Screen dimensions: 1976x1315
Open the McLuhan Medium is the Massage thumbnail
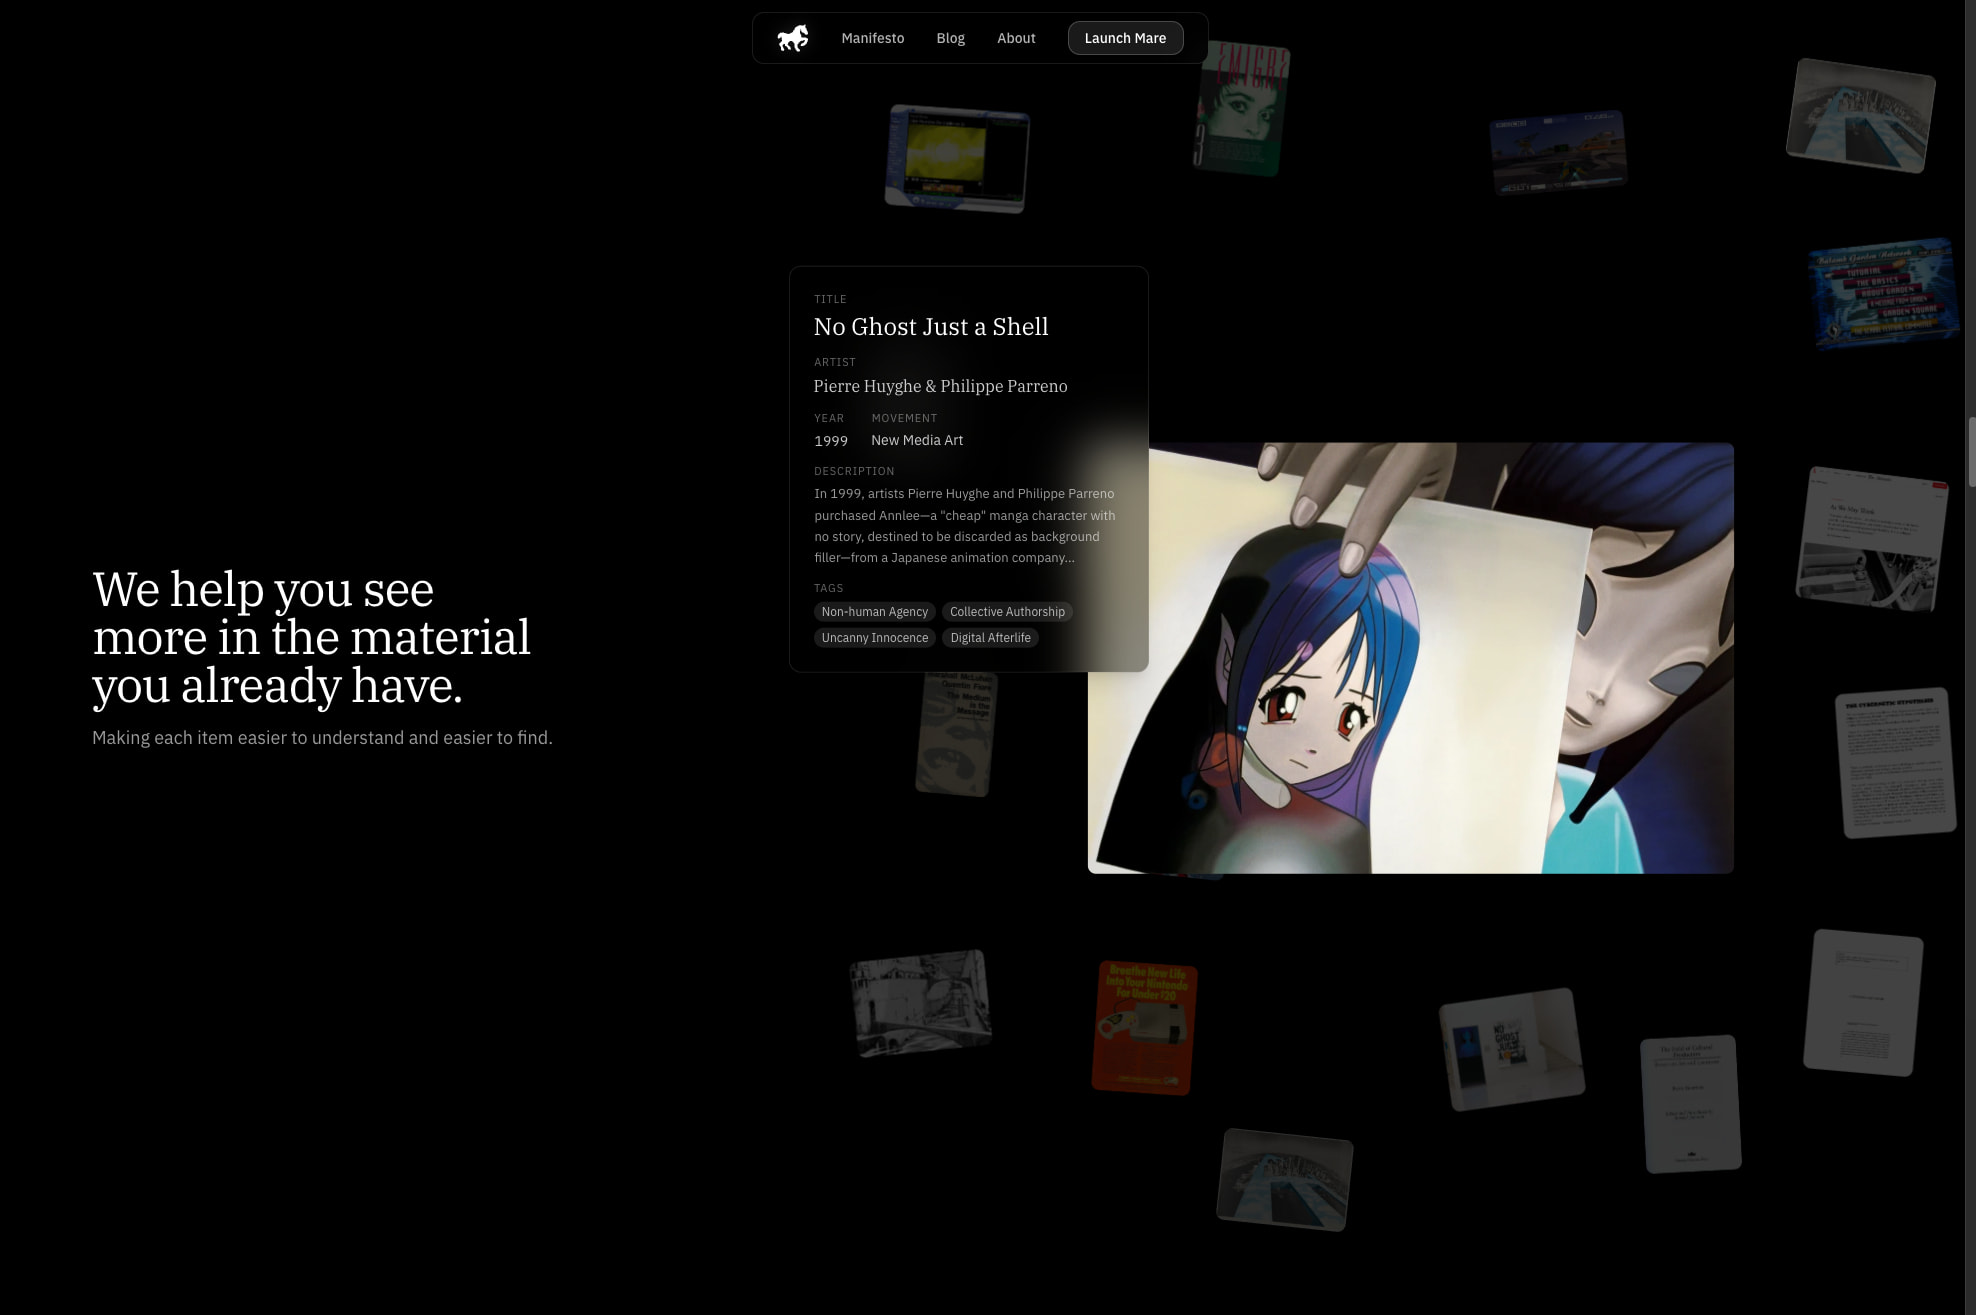click(956, 735)
